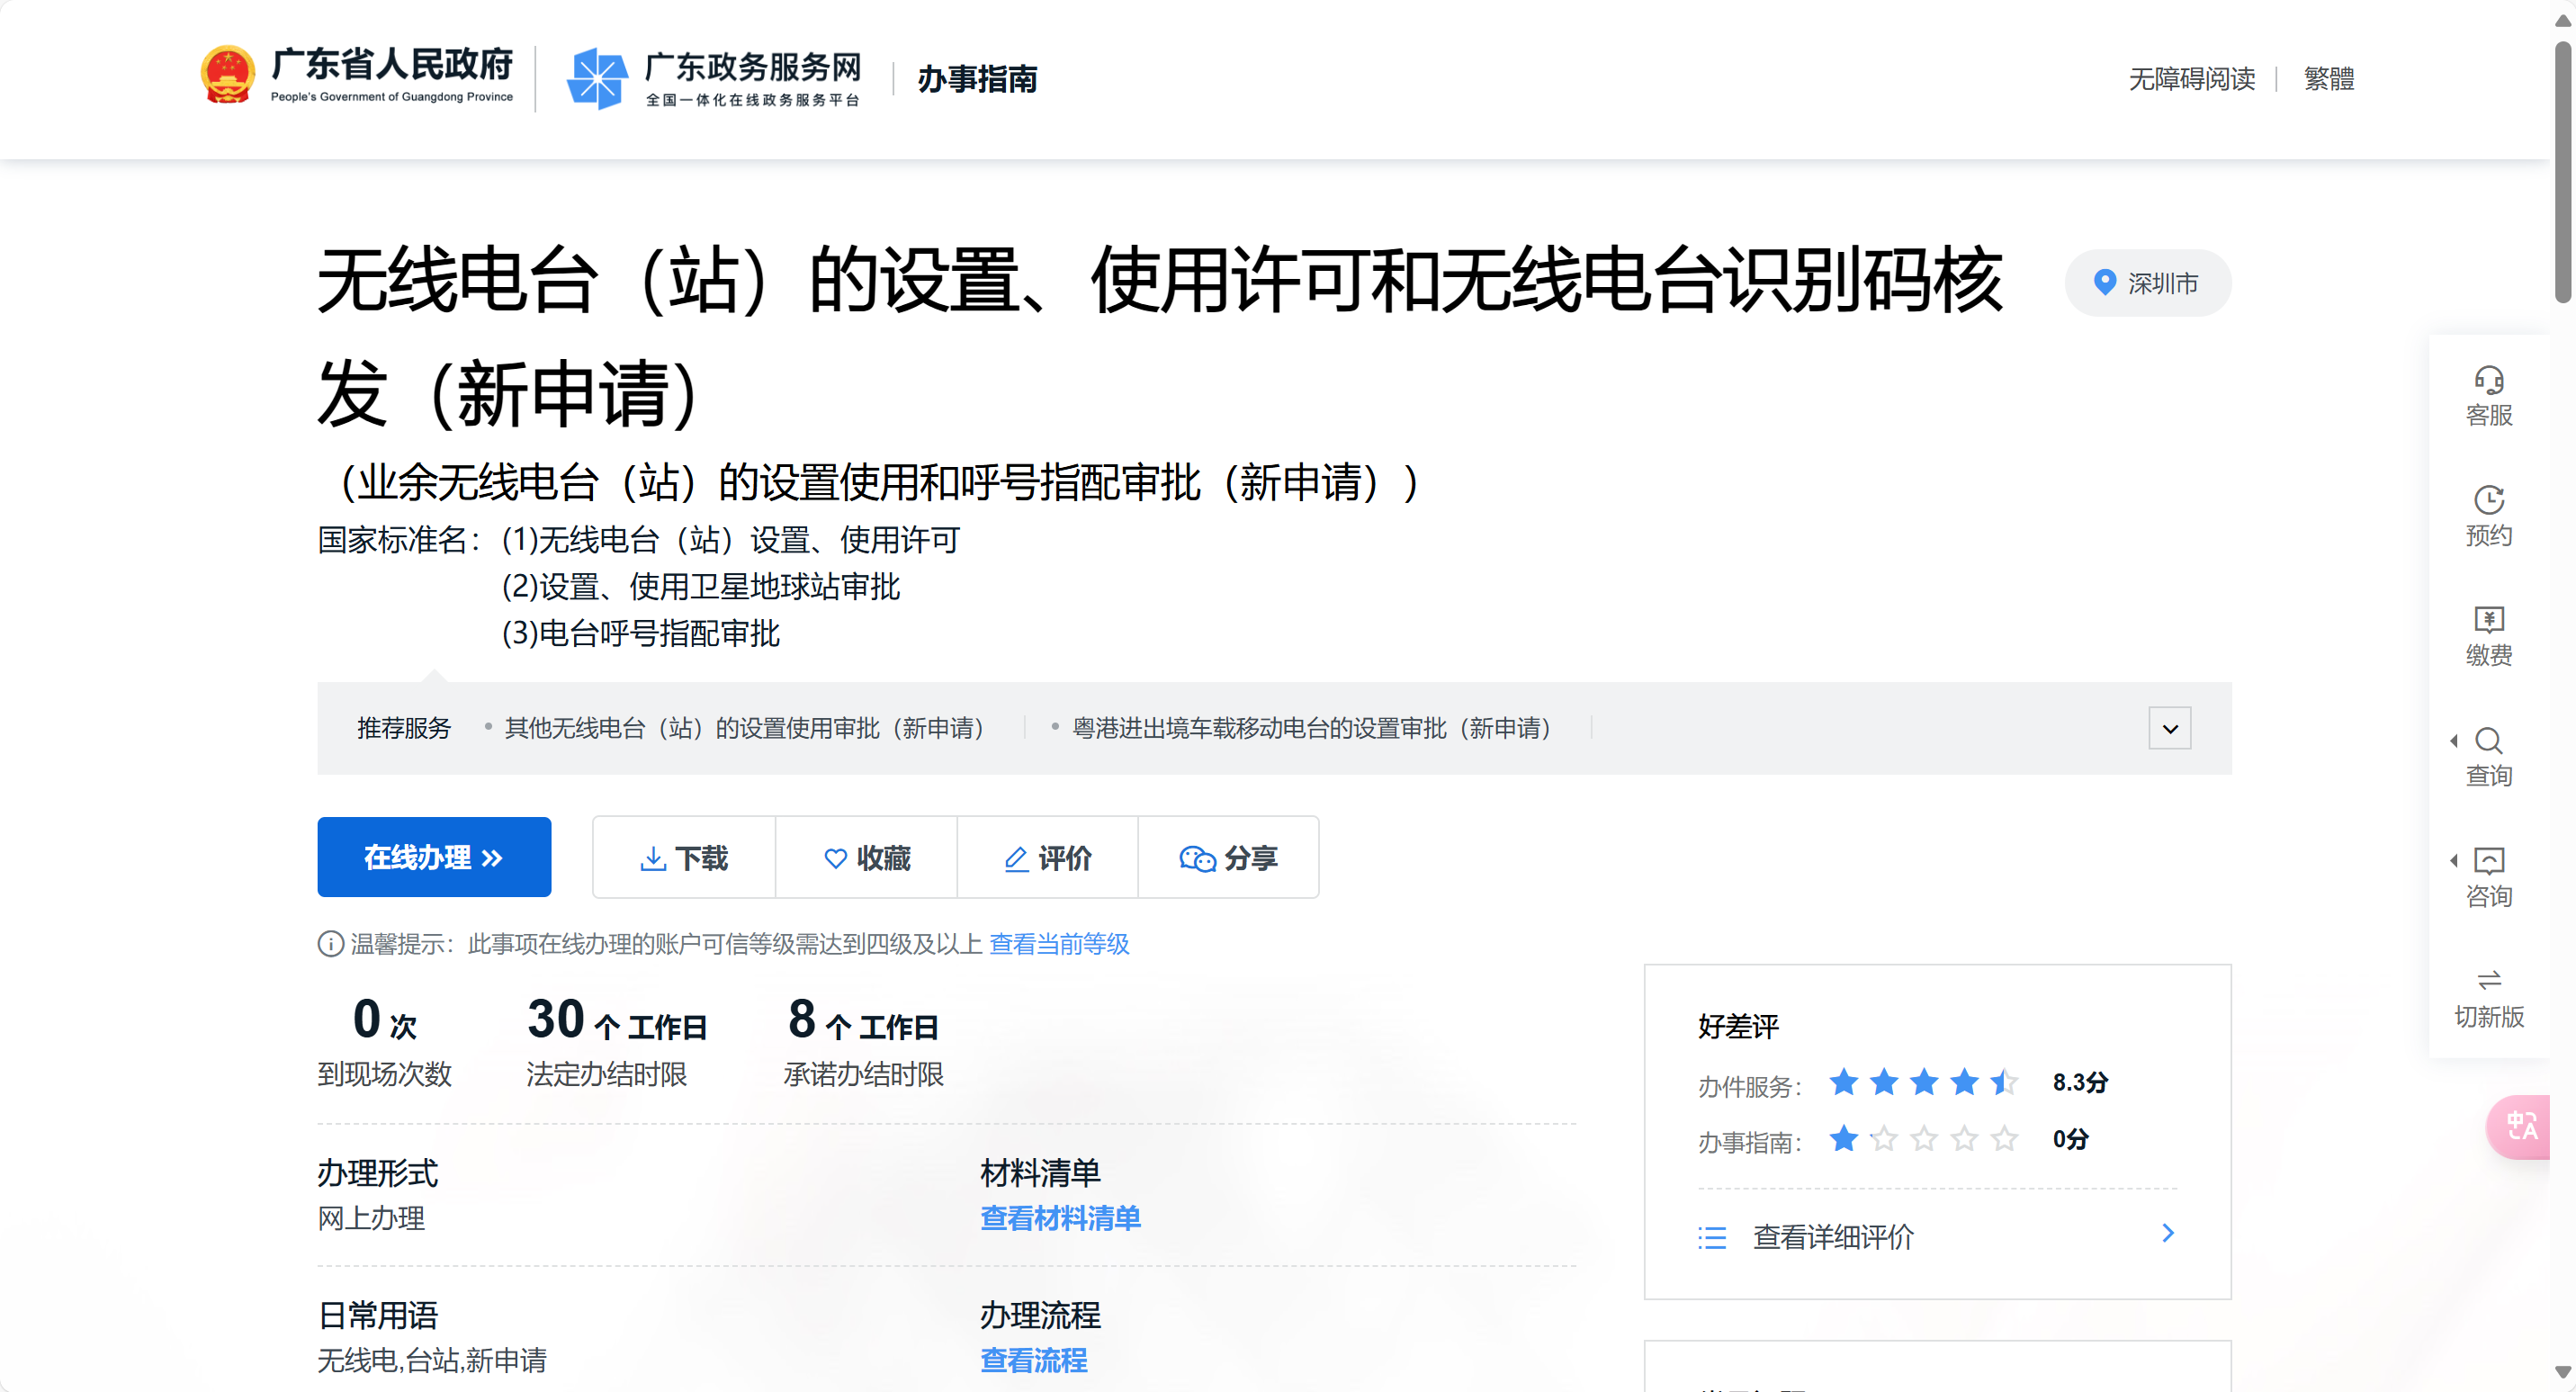Click the 深圳市 location pin badge
2576x1392 pixels.
click(x=2147, y=284)
